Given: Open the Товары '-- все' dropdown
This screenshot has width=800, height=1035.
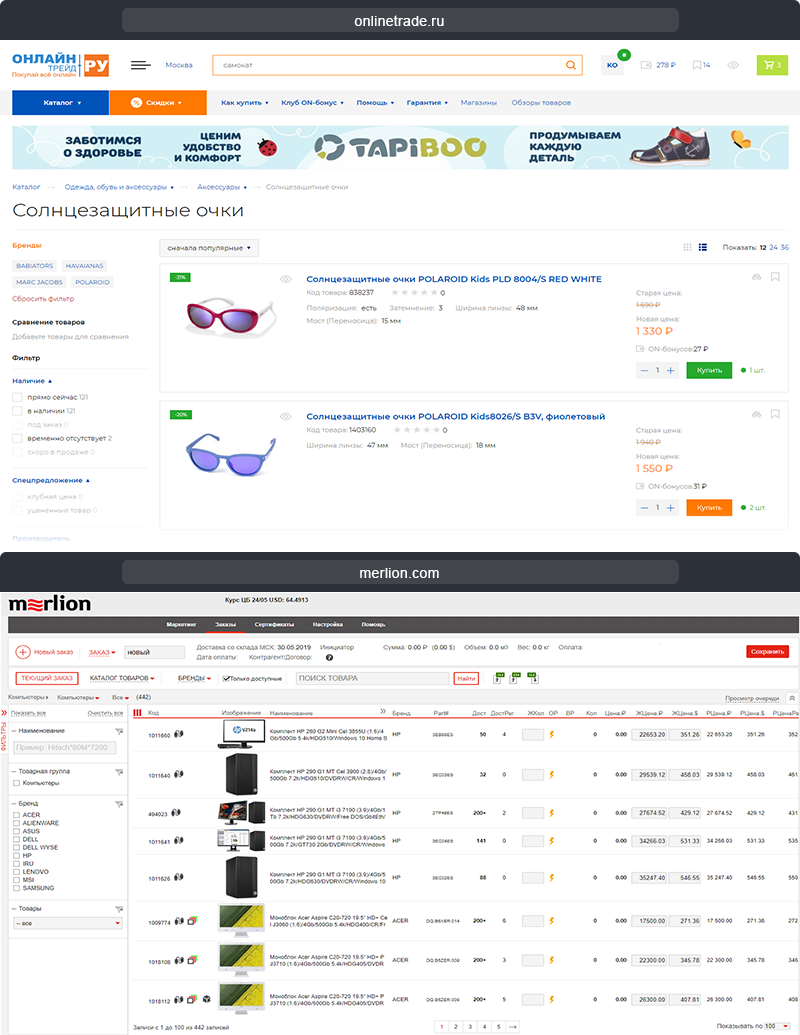Looking at the screenshot, I should coord(68,923).
